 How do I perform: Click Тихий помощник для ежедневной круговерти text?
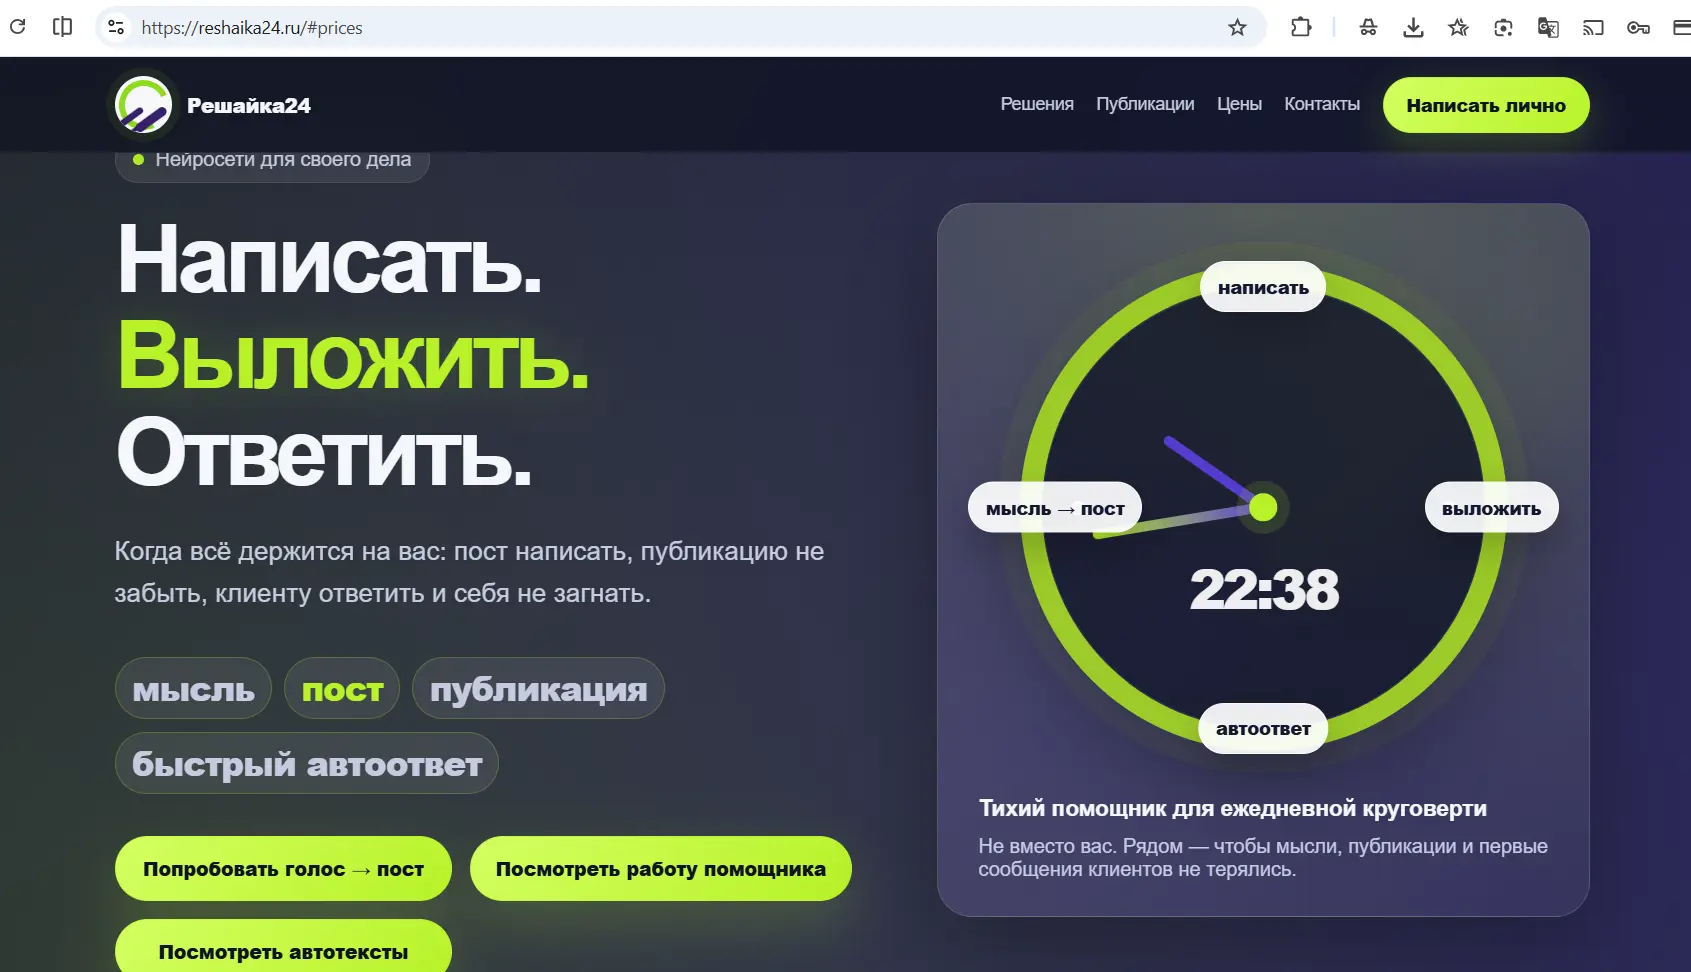tap(1232, 808)
